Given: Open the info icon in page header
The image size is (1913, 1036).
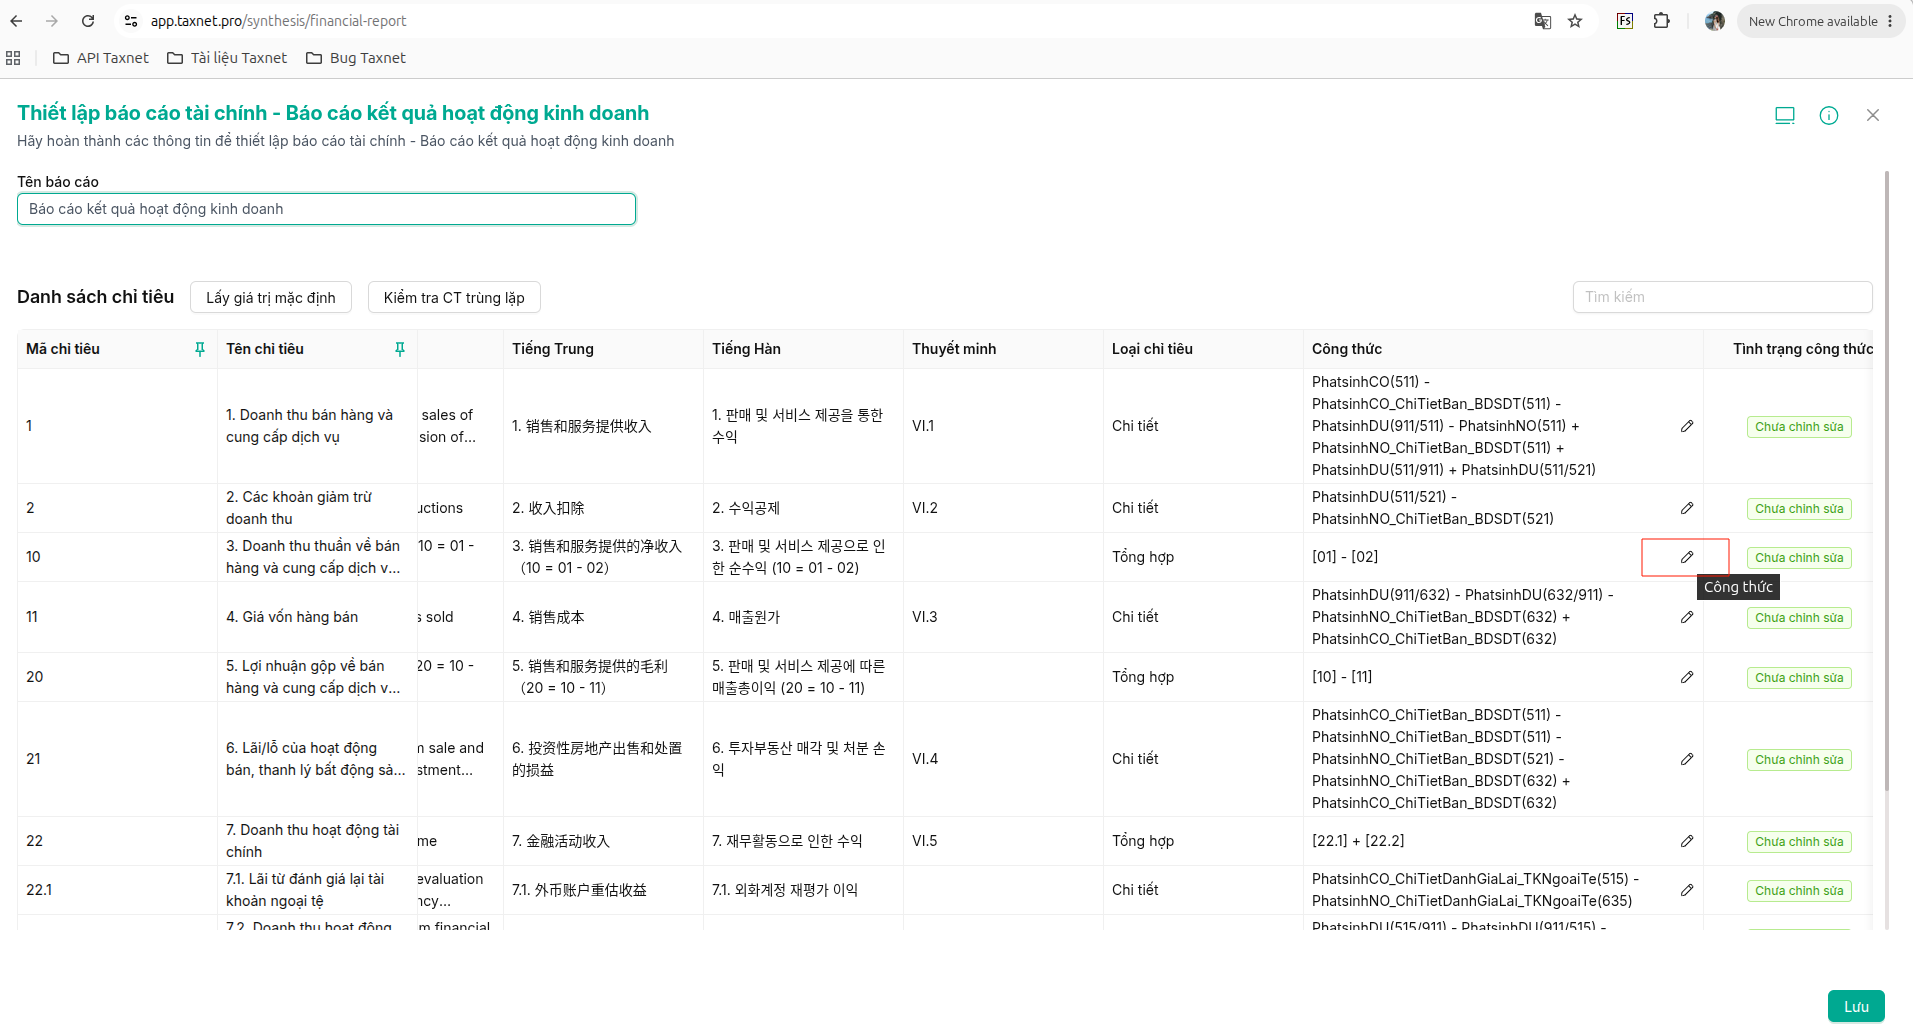Looking at the screenshot, I should [x=1829, y=115].
